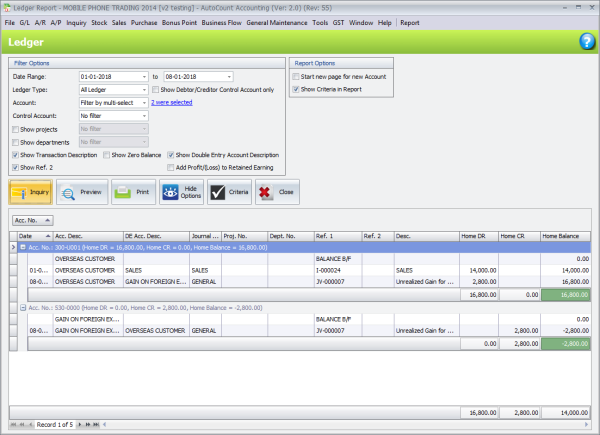
Task: Open the File menu
Action: pos(10,23)
